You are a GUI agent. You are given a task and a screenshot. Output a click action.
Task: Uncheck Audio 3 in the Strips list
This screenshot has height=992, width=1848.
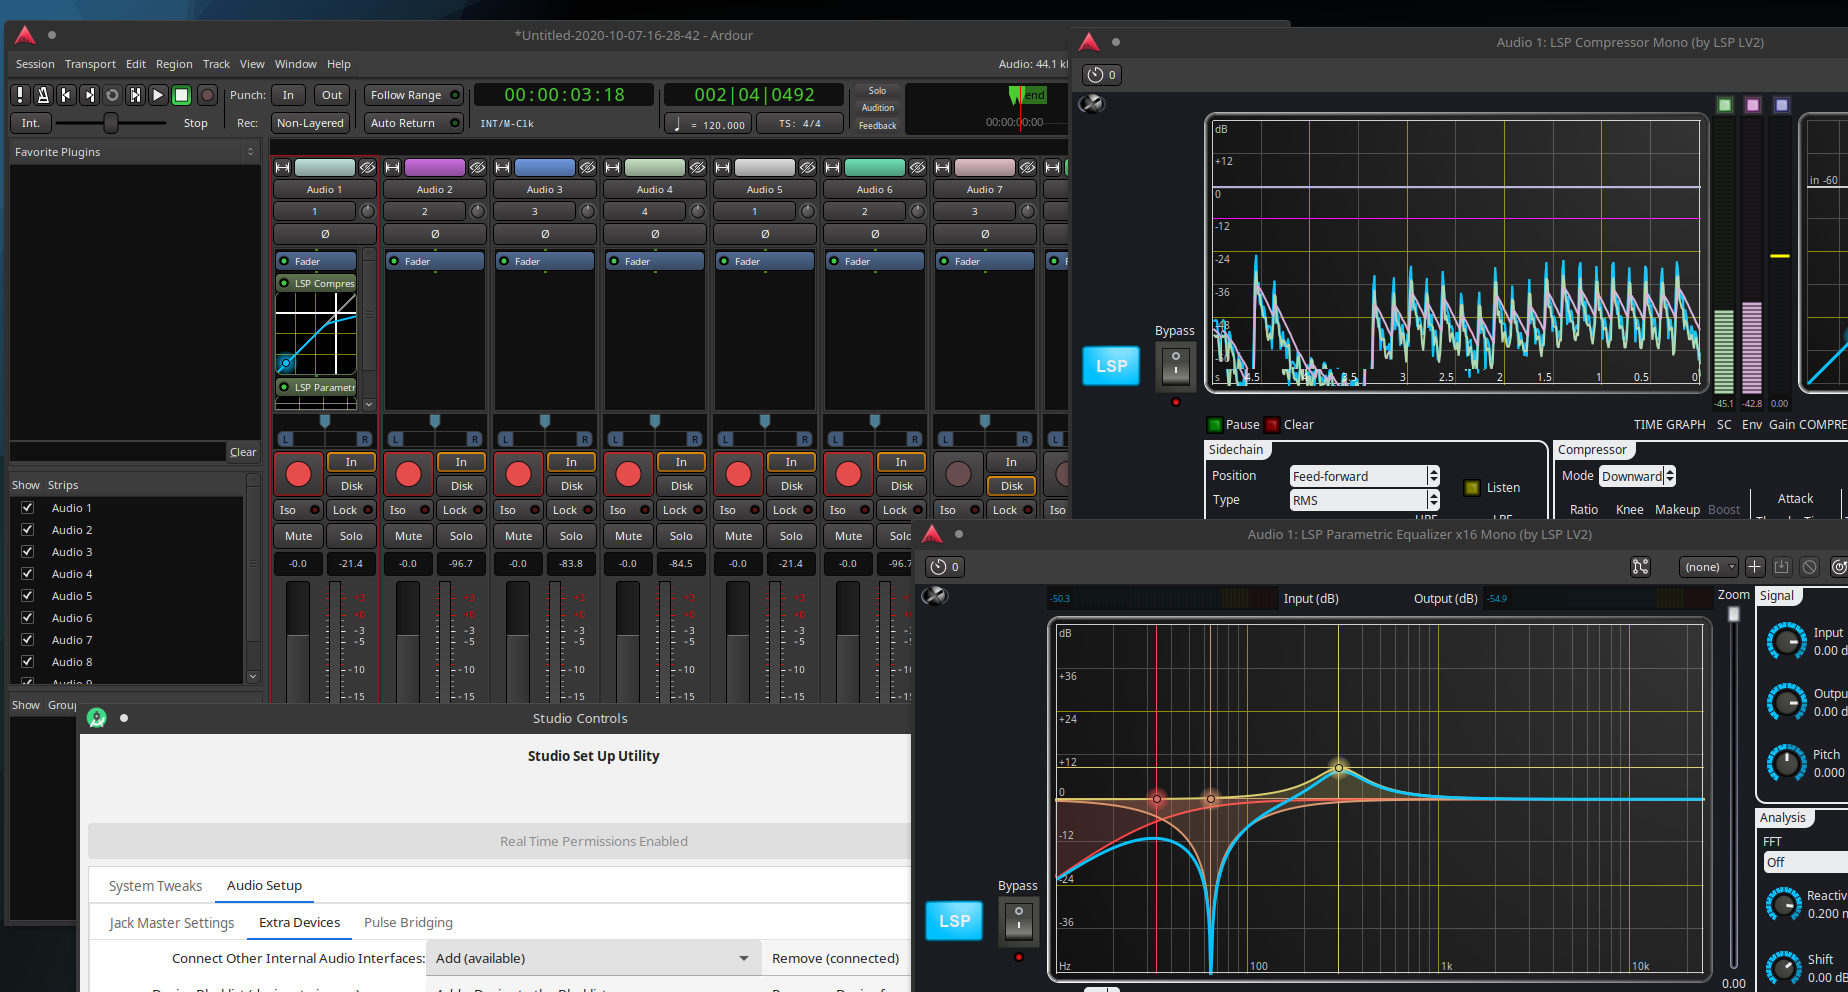click(x=28, y=552)
